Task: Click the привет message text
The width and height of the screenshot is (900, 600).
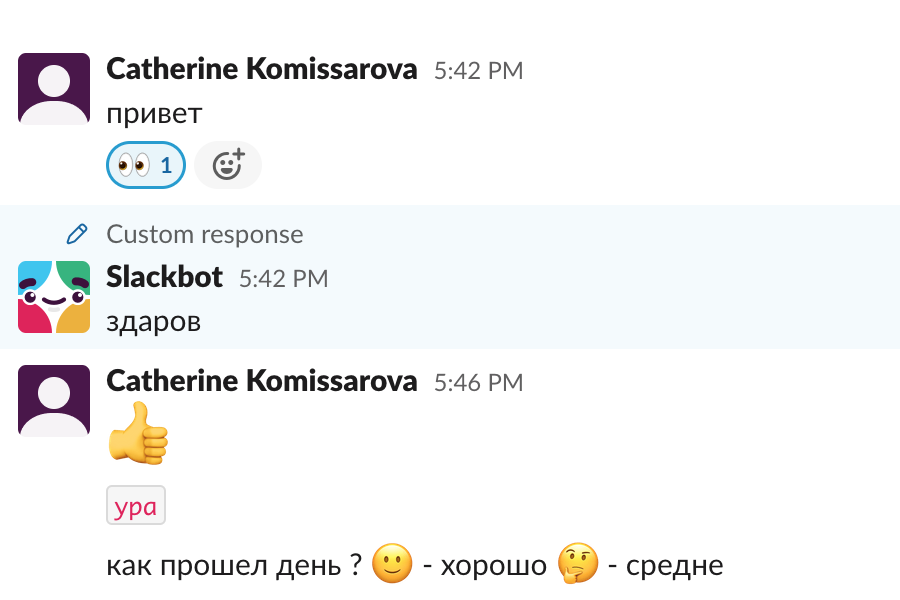Action: 154,114
